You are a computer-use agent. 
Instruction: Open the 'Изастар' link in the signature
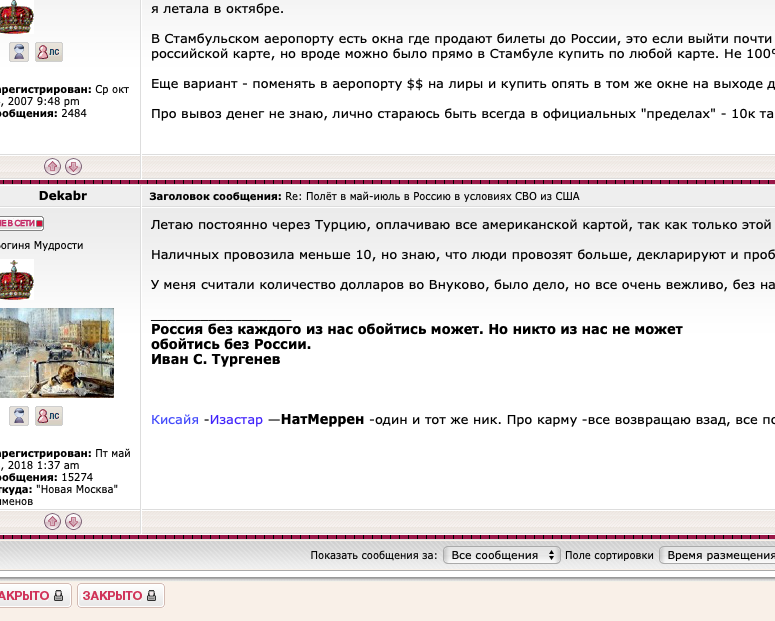tap(236, 420)
